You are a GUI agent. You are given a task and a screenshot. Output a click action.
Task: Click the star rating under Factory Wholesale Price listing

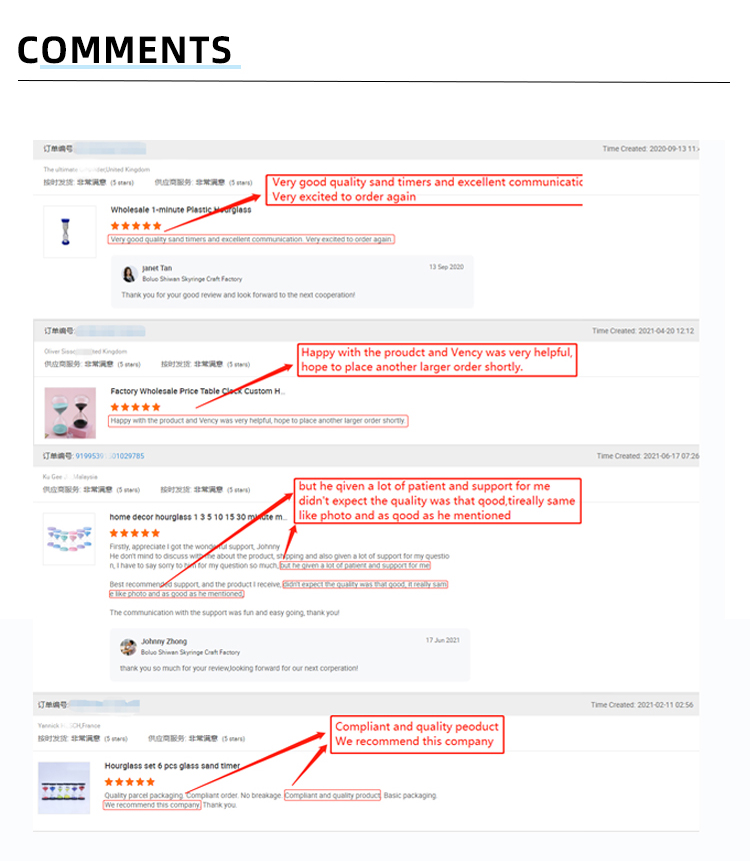coord(136,407)
